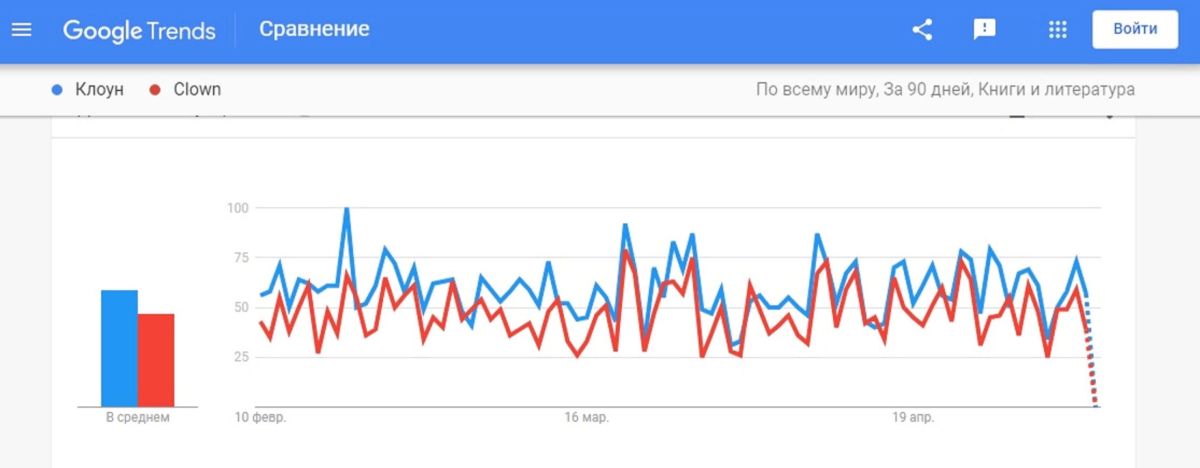Click the В среднем label
The width and height of the screenshot is (1200, 468).
tap(138, 417)
